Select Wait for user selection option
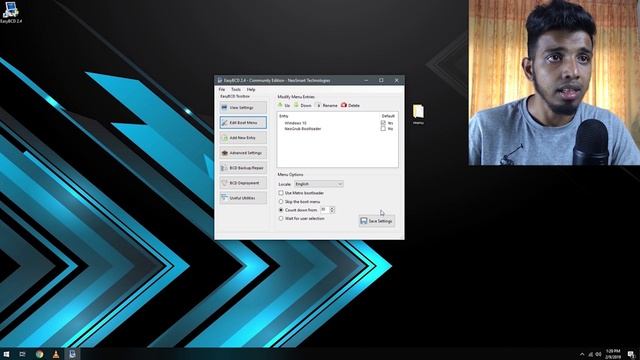Viewport: 640px width, 360px height. tap(281, 218)
